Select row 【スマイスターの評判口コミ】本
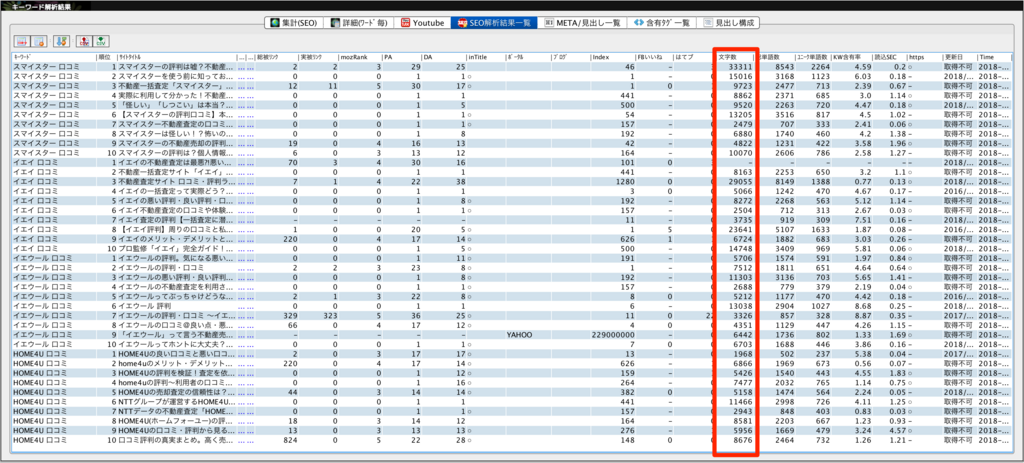Image resolution: width=1024 pixels, height=463 pixels. pyautogui.click(x=511, y=114)
